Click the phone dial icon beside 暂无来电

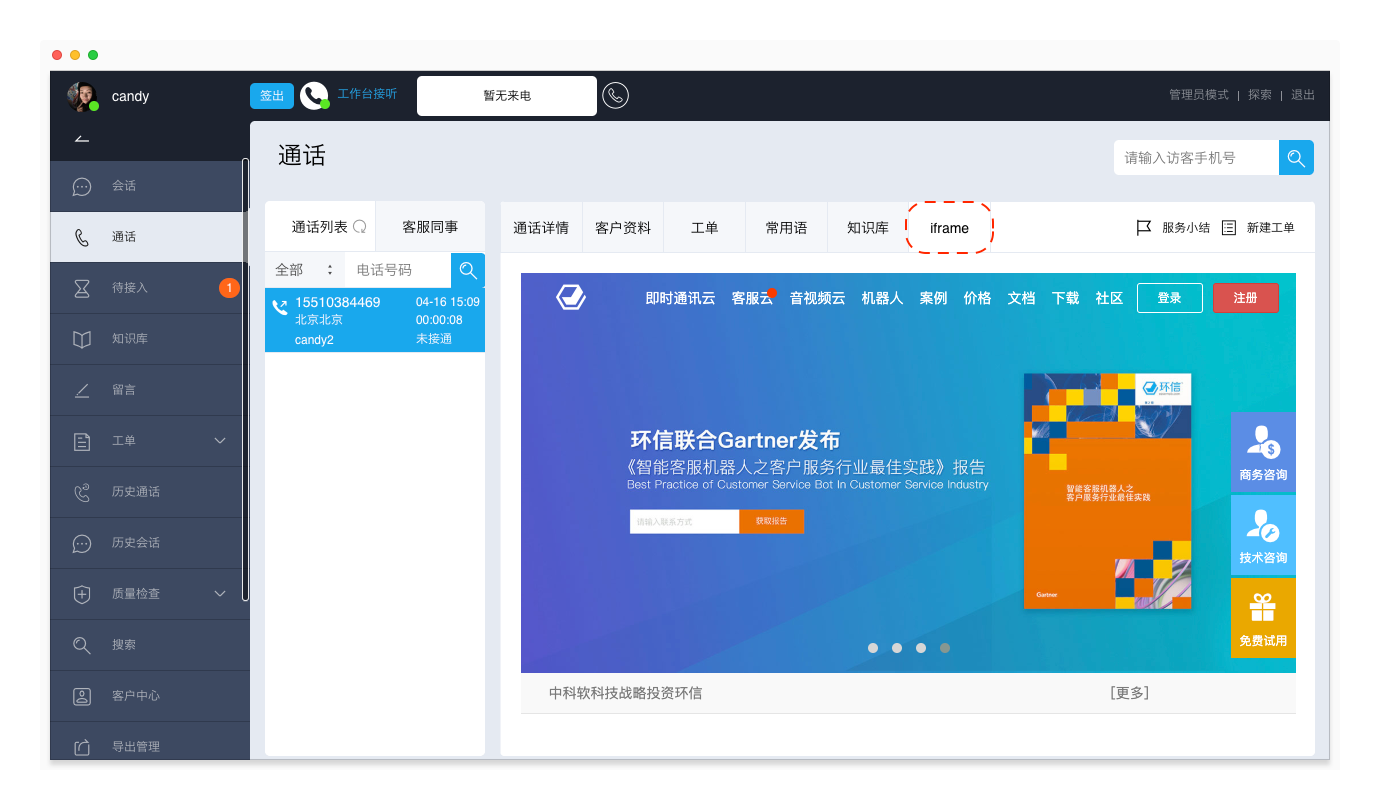(x=615, y=96)
